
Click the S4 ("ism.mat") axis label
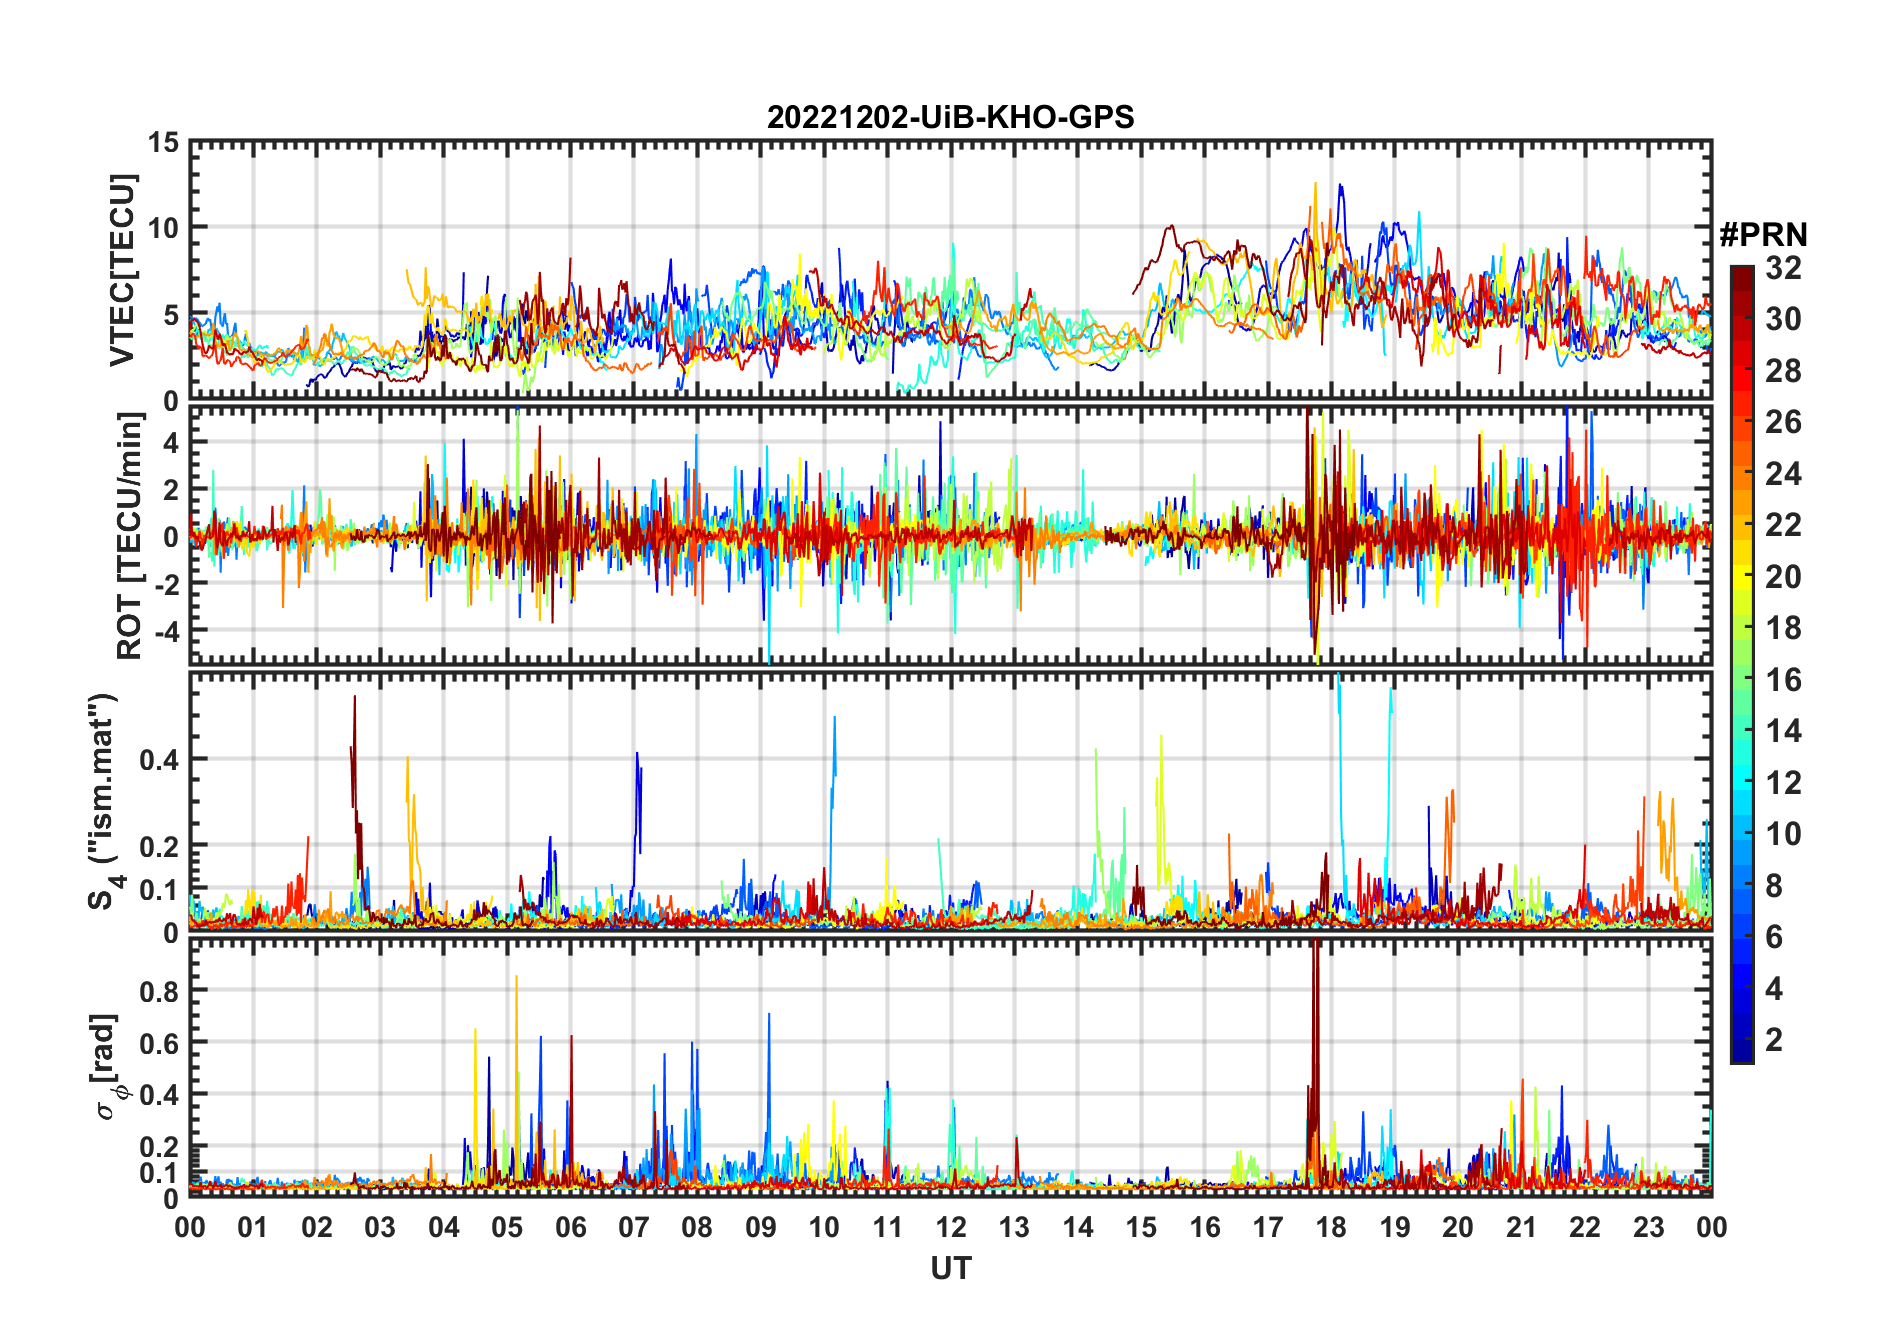pyautogui.click(x=104, y=801)
